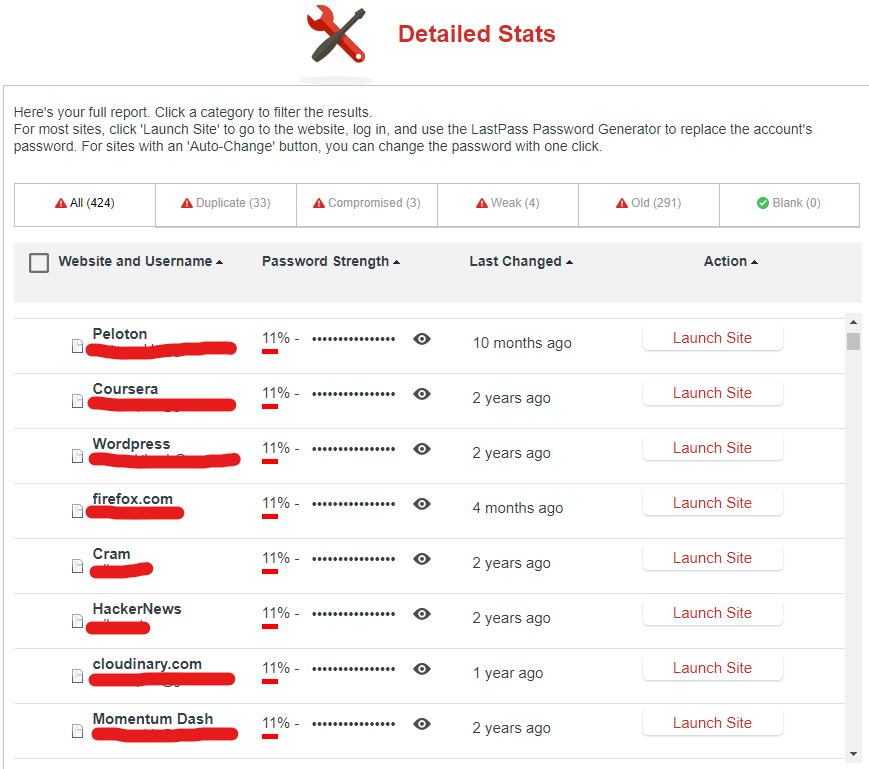Select the All (424) tab
Image resolution: width=869 pixels, height=769 pixels.
pos(85,203)
